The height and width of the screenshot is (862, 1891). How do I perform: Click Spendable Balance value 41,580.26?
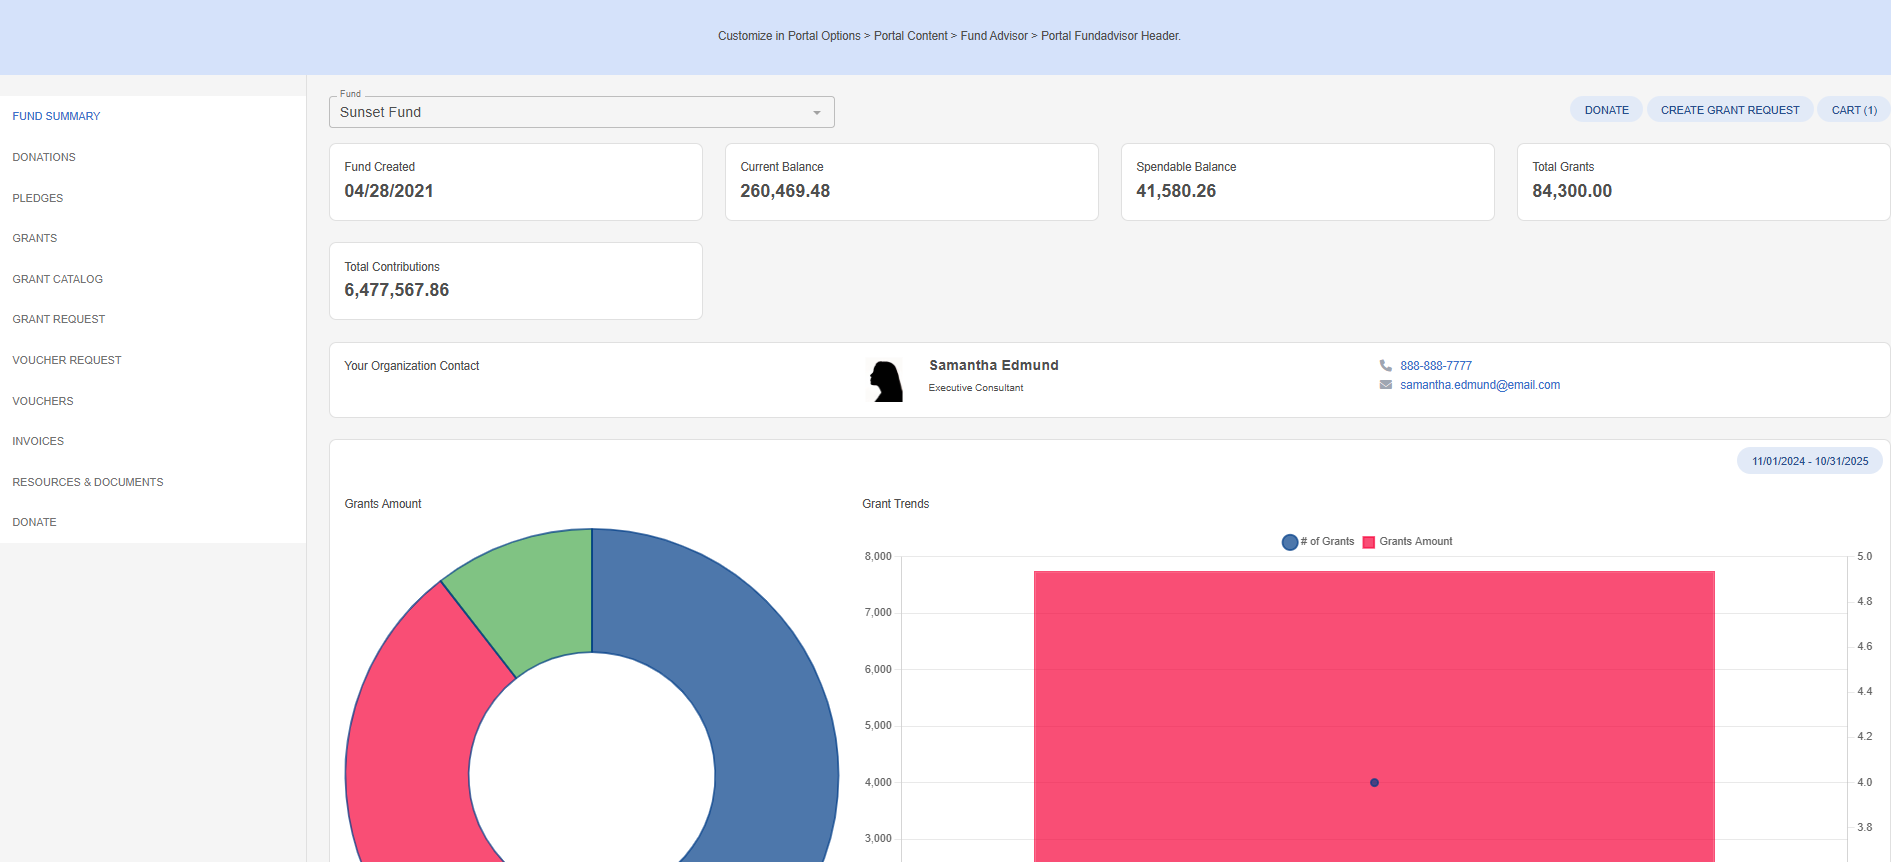click(x=1176, y=191)
